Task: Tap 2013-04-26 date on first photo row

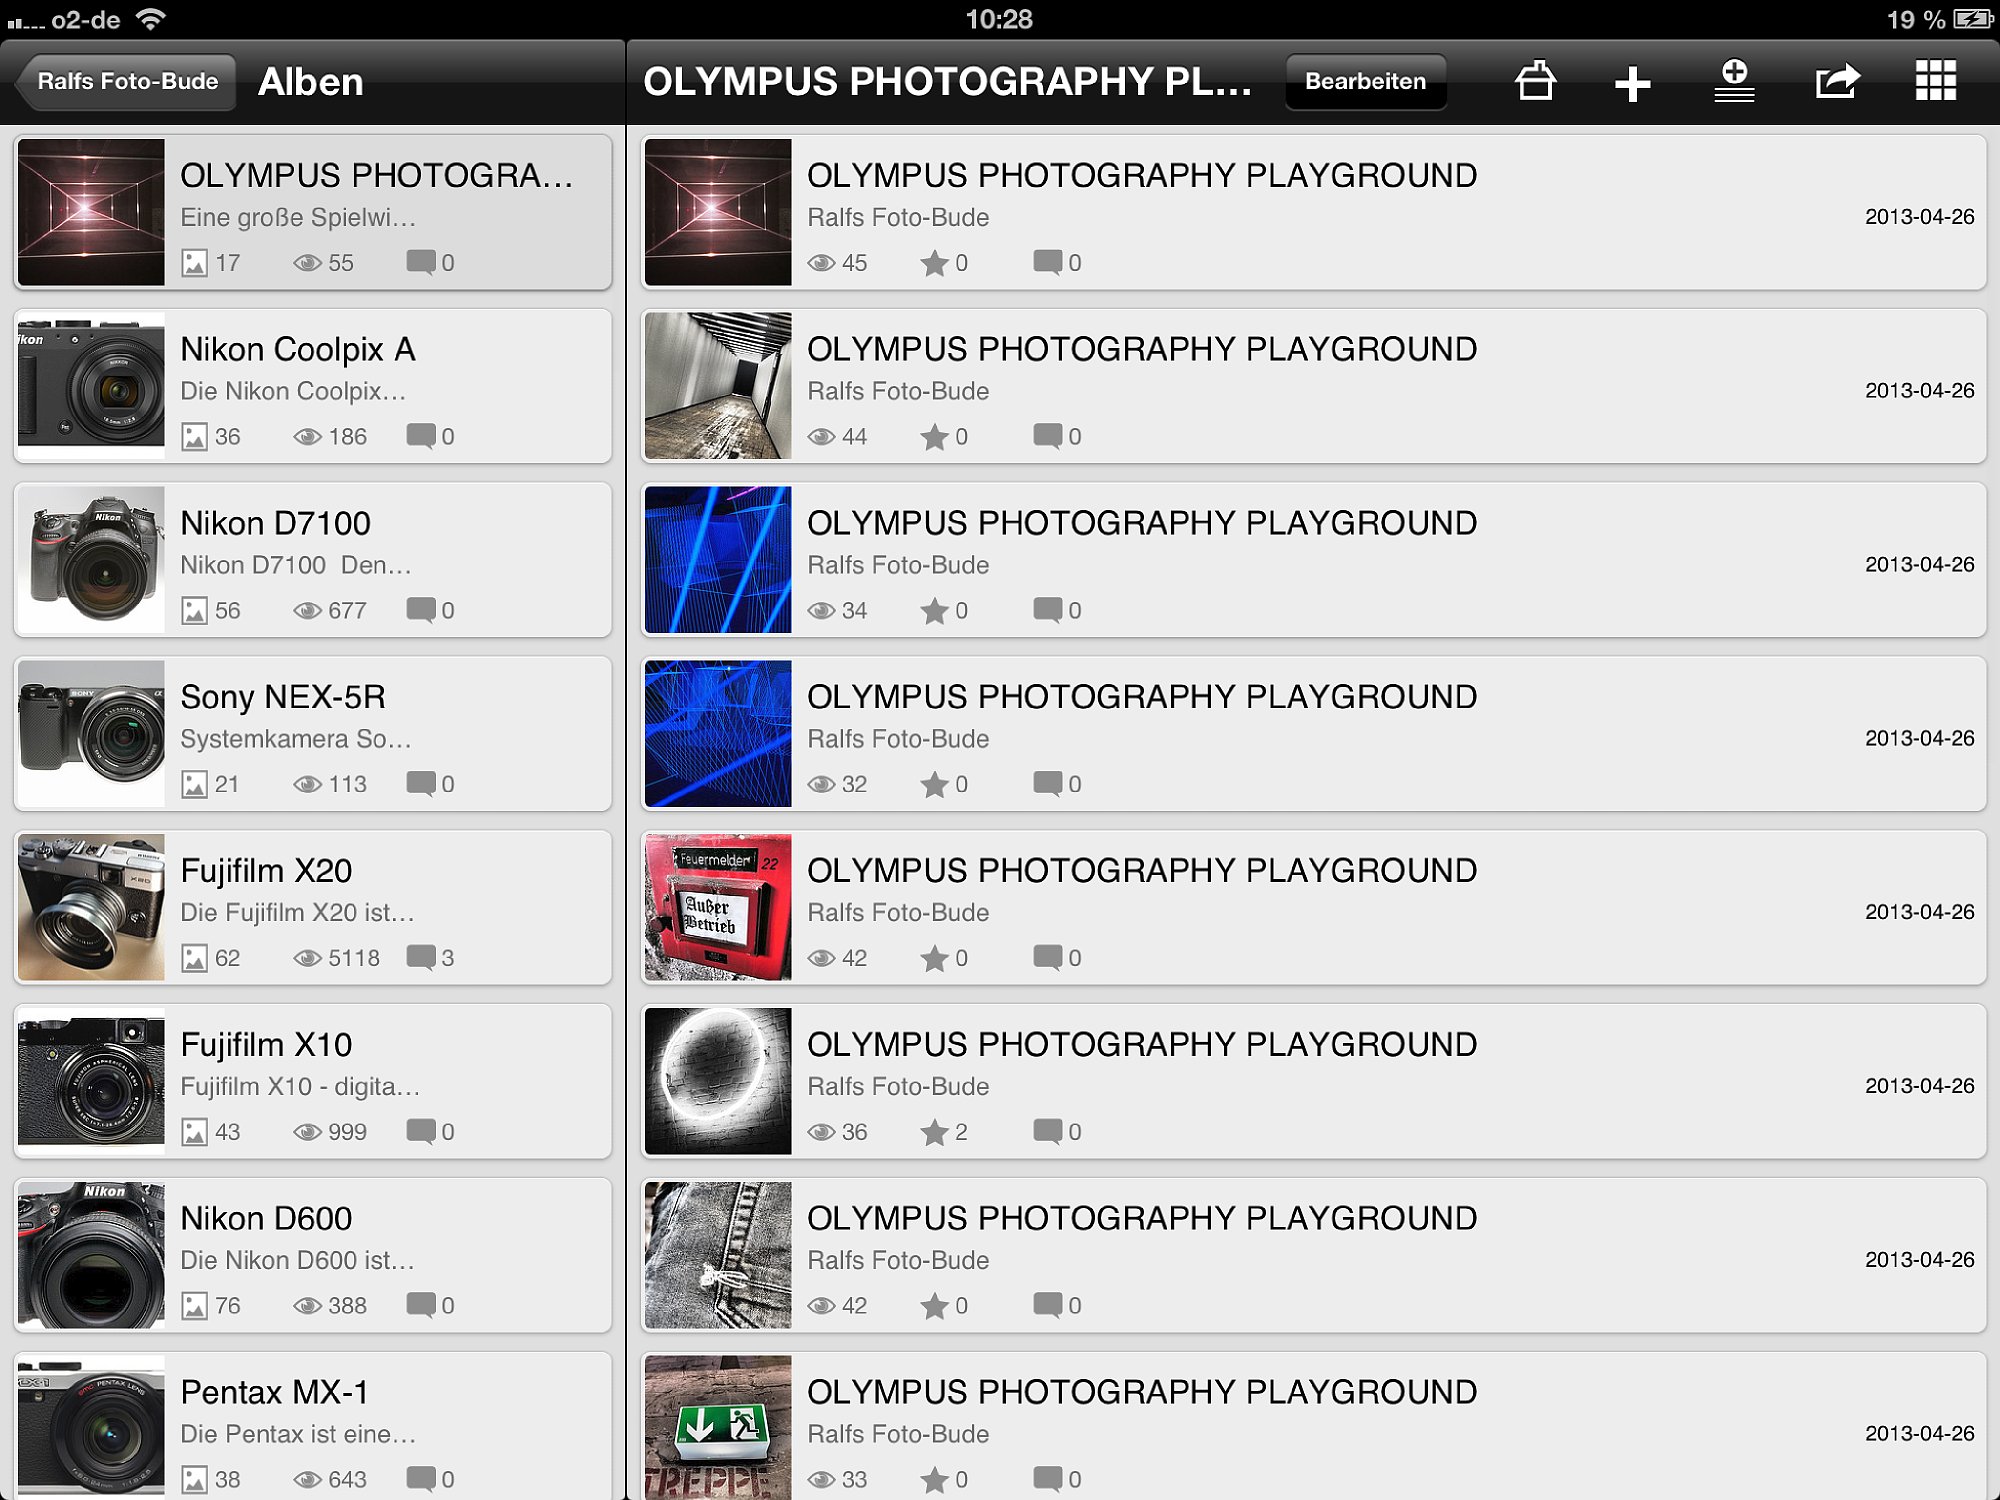Action: click(x=1919, y=216)
